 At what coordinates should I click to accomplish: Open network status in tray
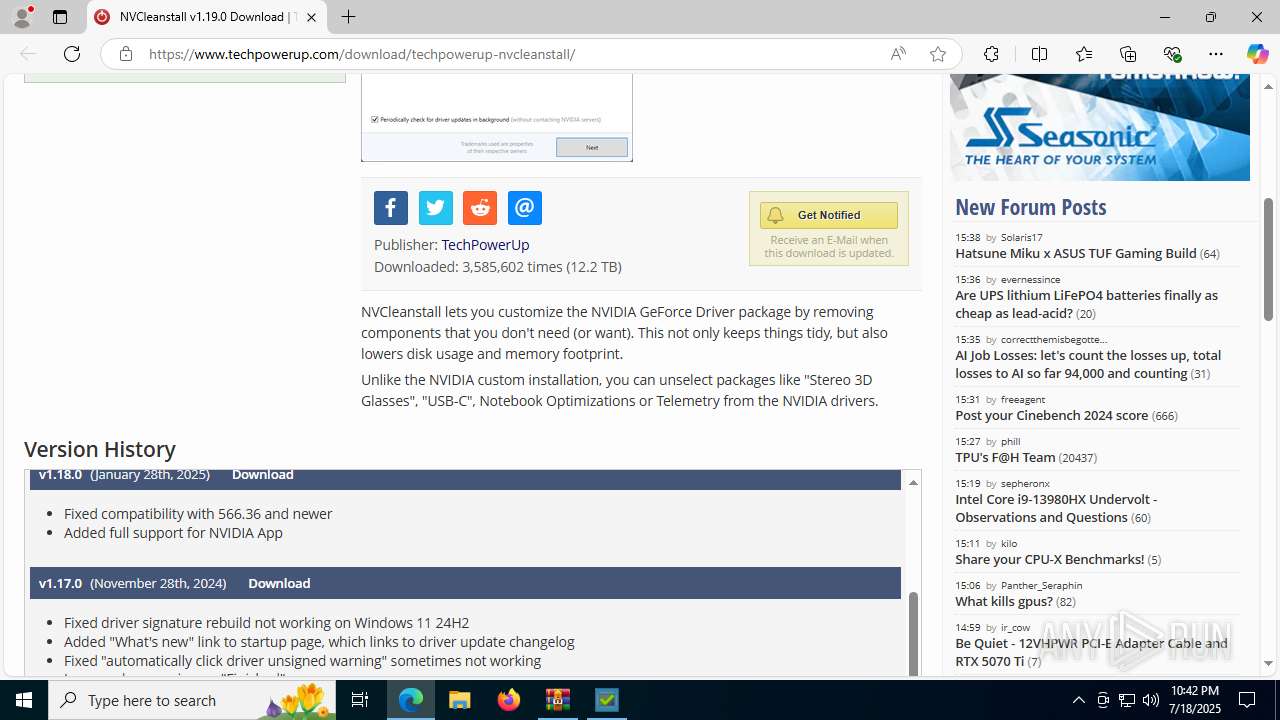tap(1127, 700)
